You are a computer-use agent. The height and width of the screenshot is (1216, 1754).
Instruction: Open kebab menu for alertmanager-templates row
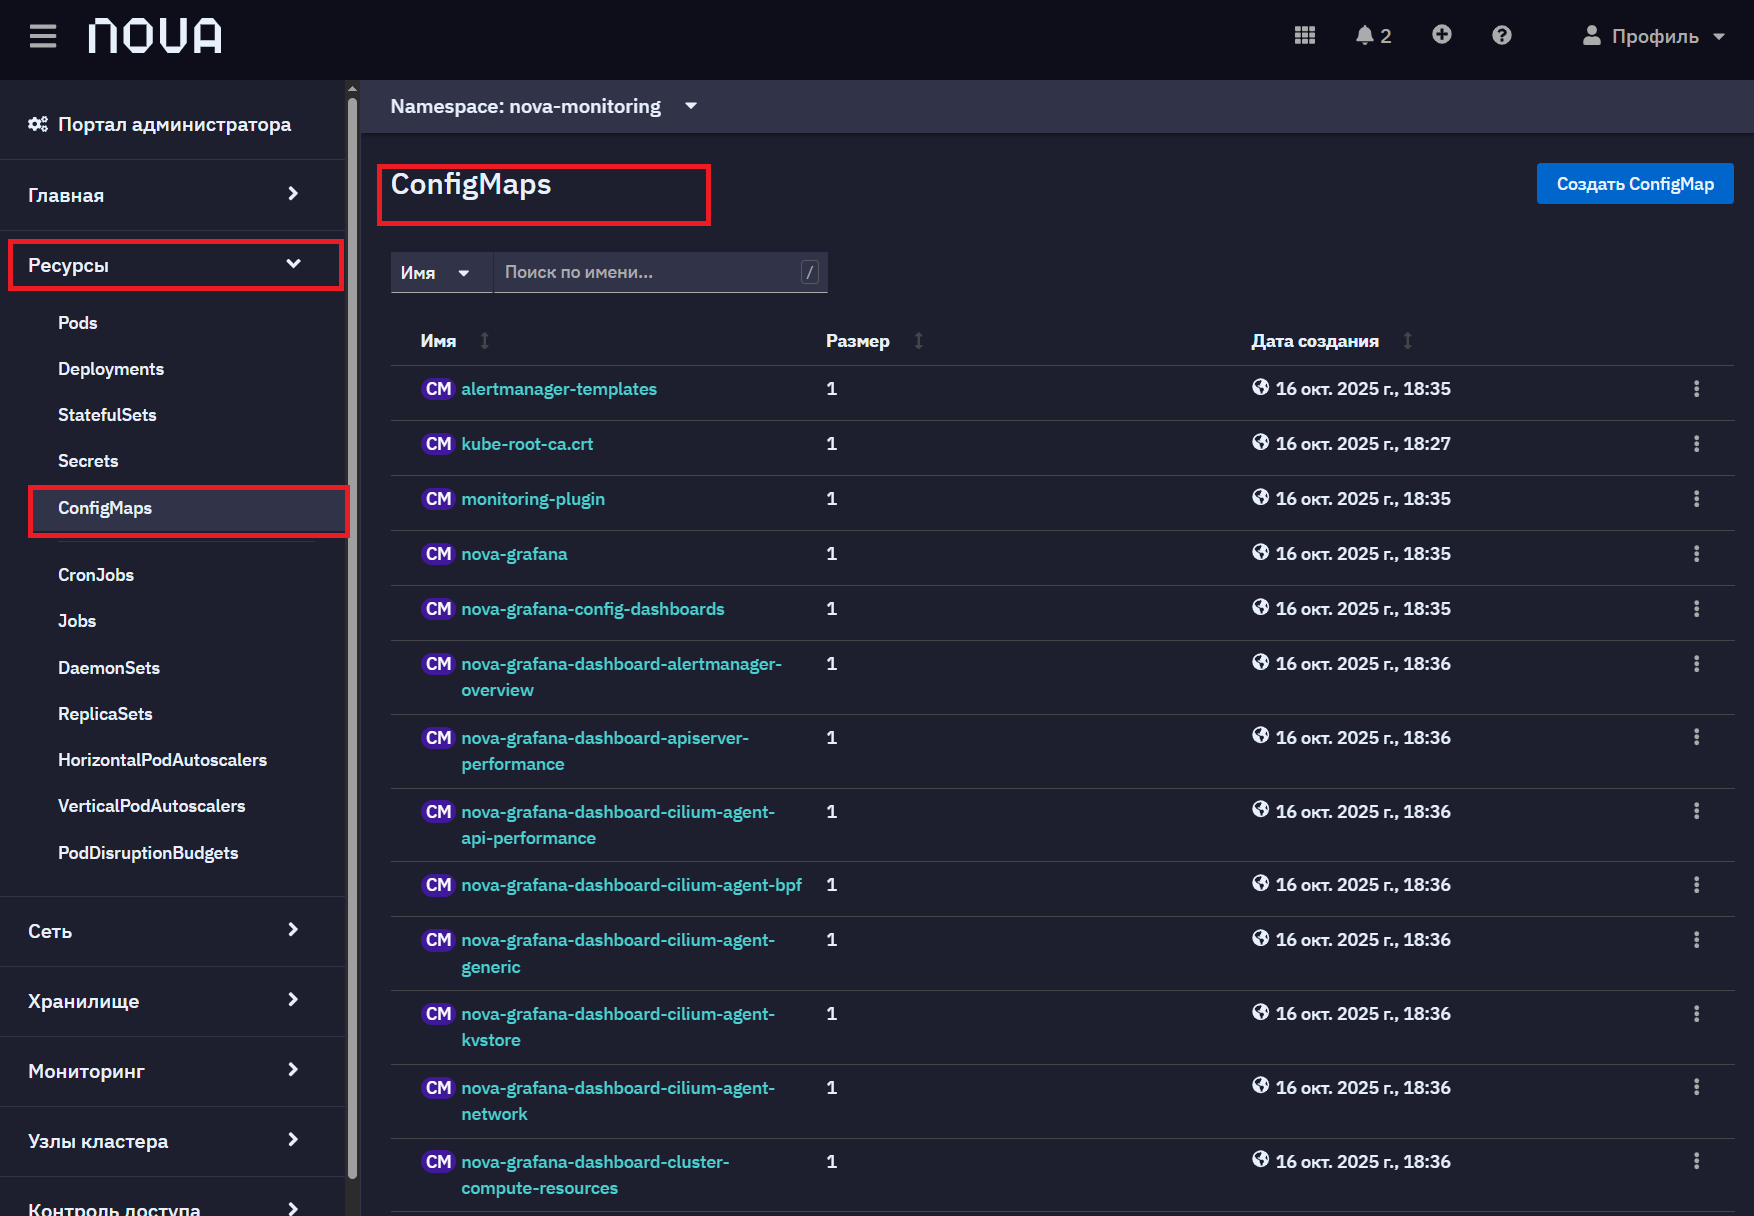[x=1696, y=389]
